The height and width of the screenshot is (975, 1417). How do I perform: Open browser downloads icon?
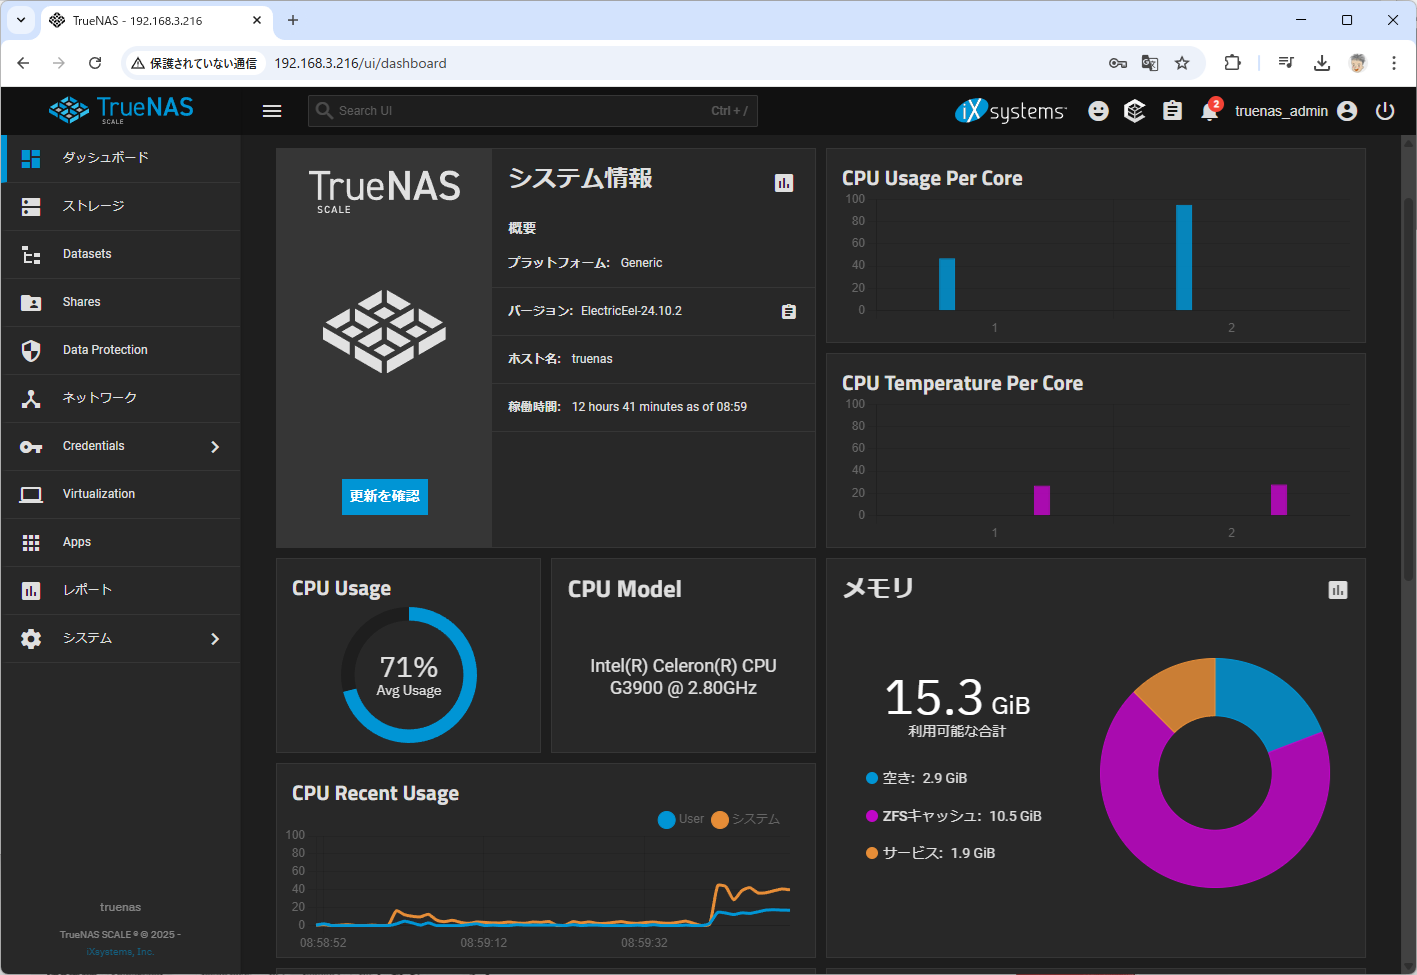pos(1322,63)
